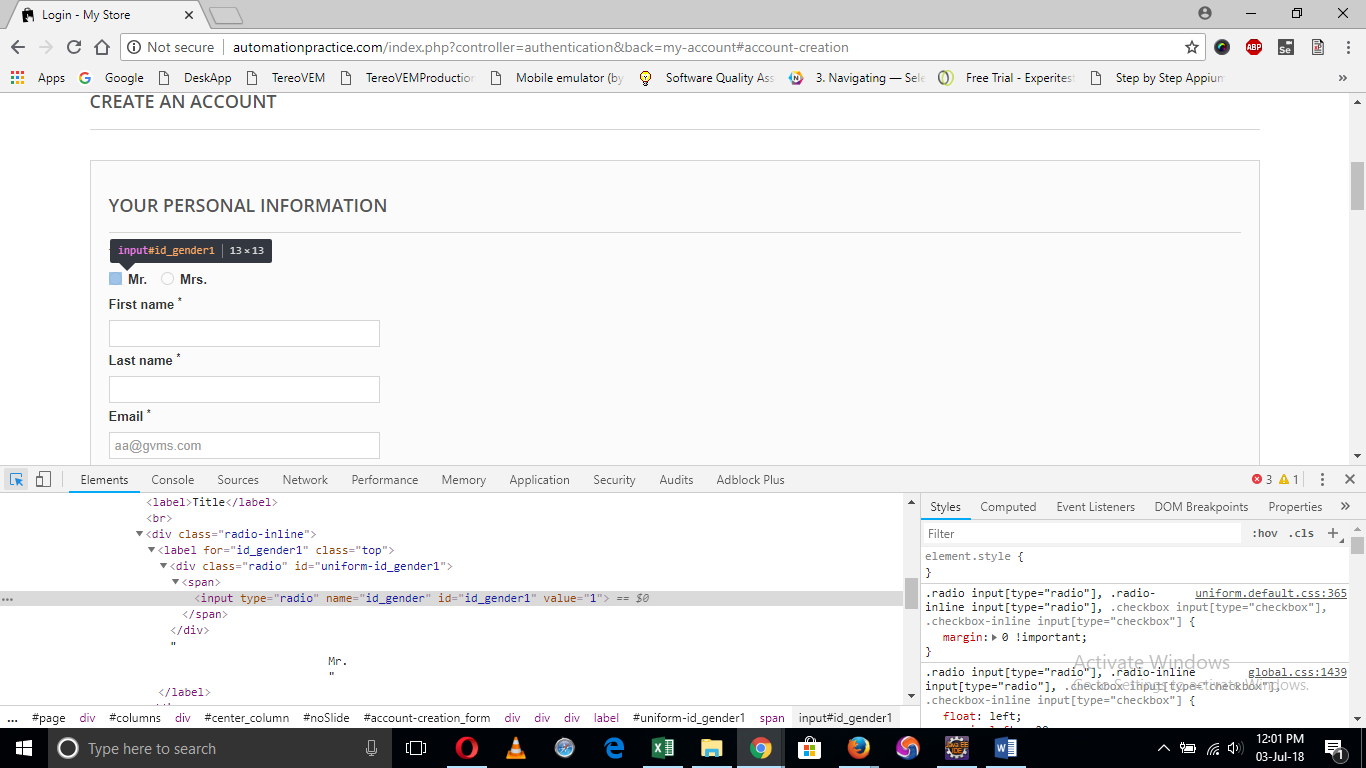The width and height of the screenshot is (1366, 768).
Task: Go to the browser home page
Action: [x=102, y=47]
